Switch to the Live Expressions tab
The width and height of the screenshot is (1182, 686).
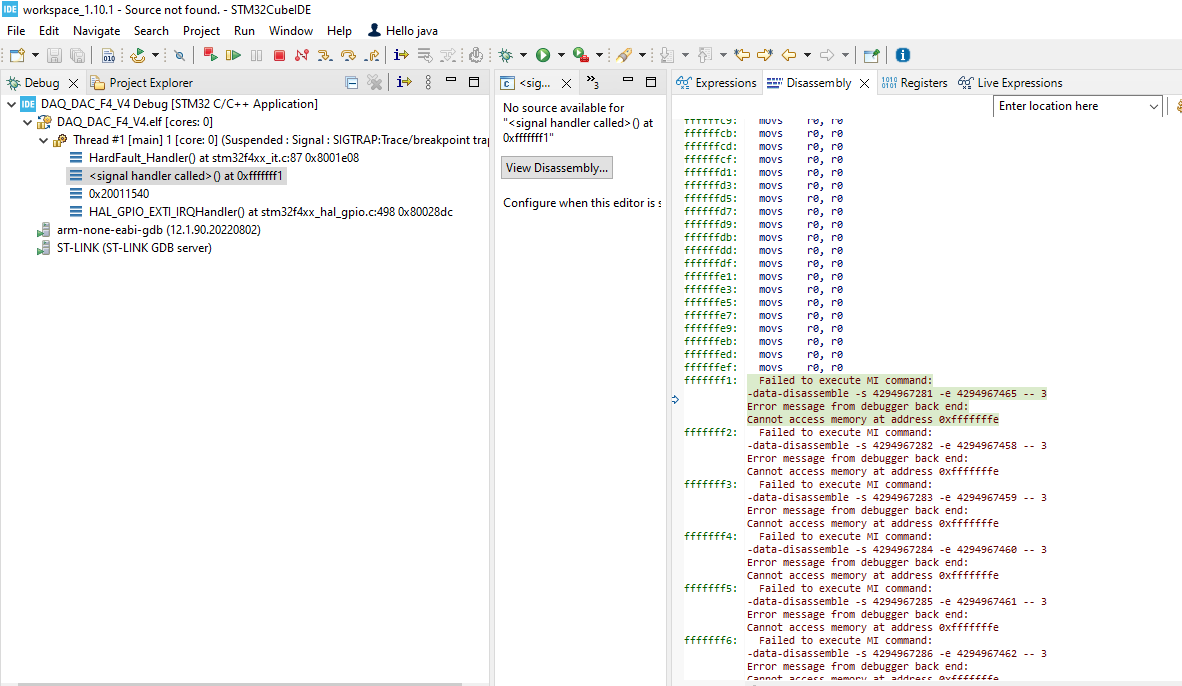pyautogui.click(x=1010, y=83)
